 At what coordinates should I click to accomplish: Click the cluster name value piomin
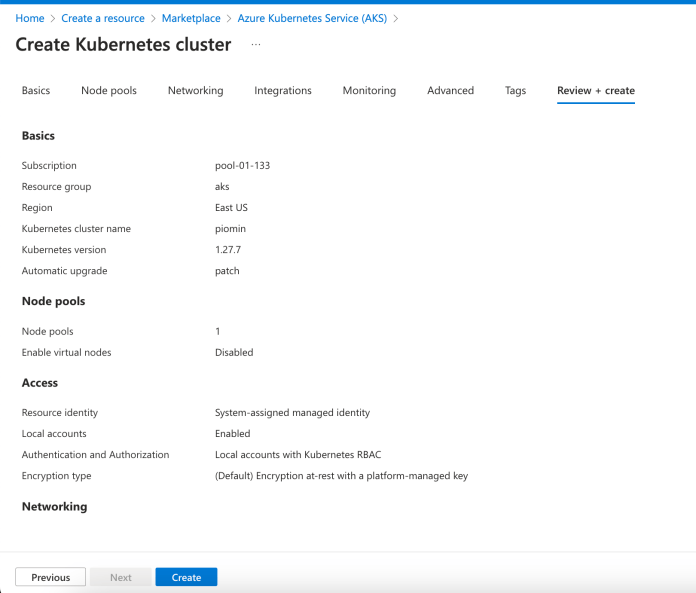point(232,229)
